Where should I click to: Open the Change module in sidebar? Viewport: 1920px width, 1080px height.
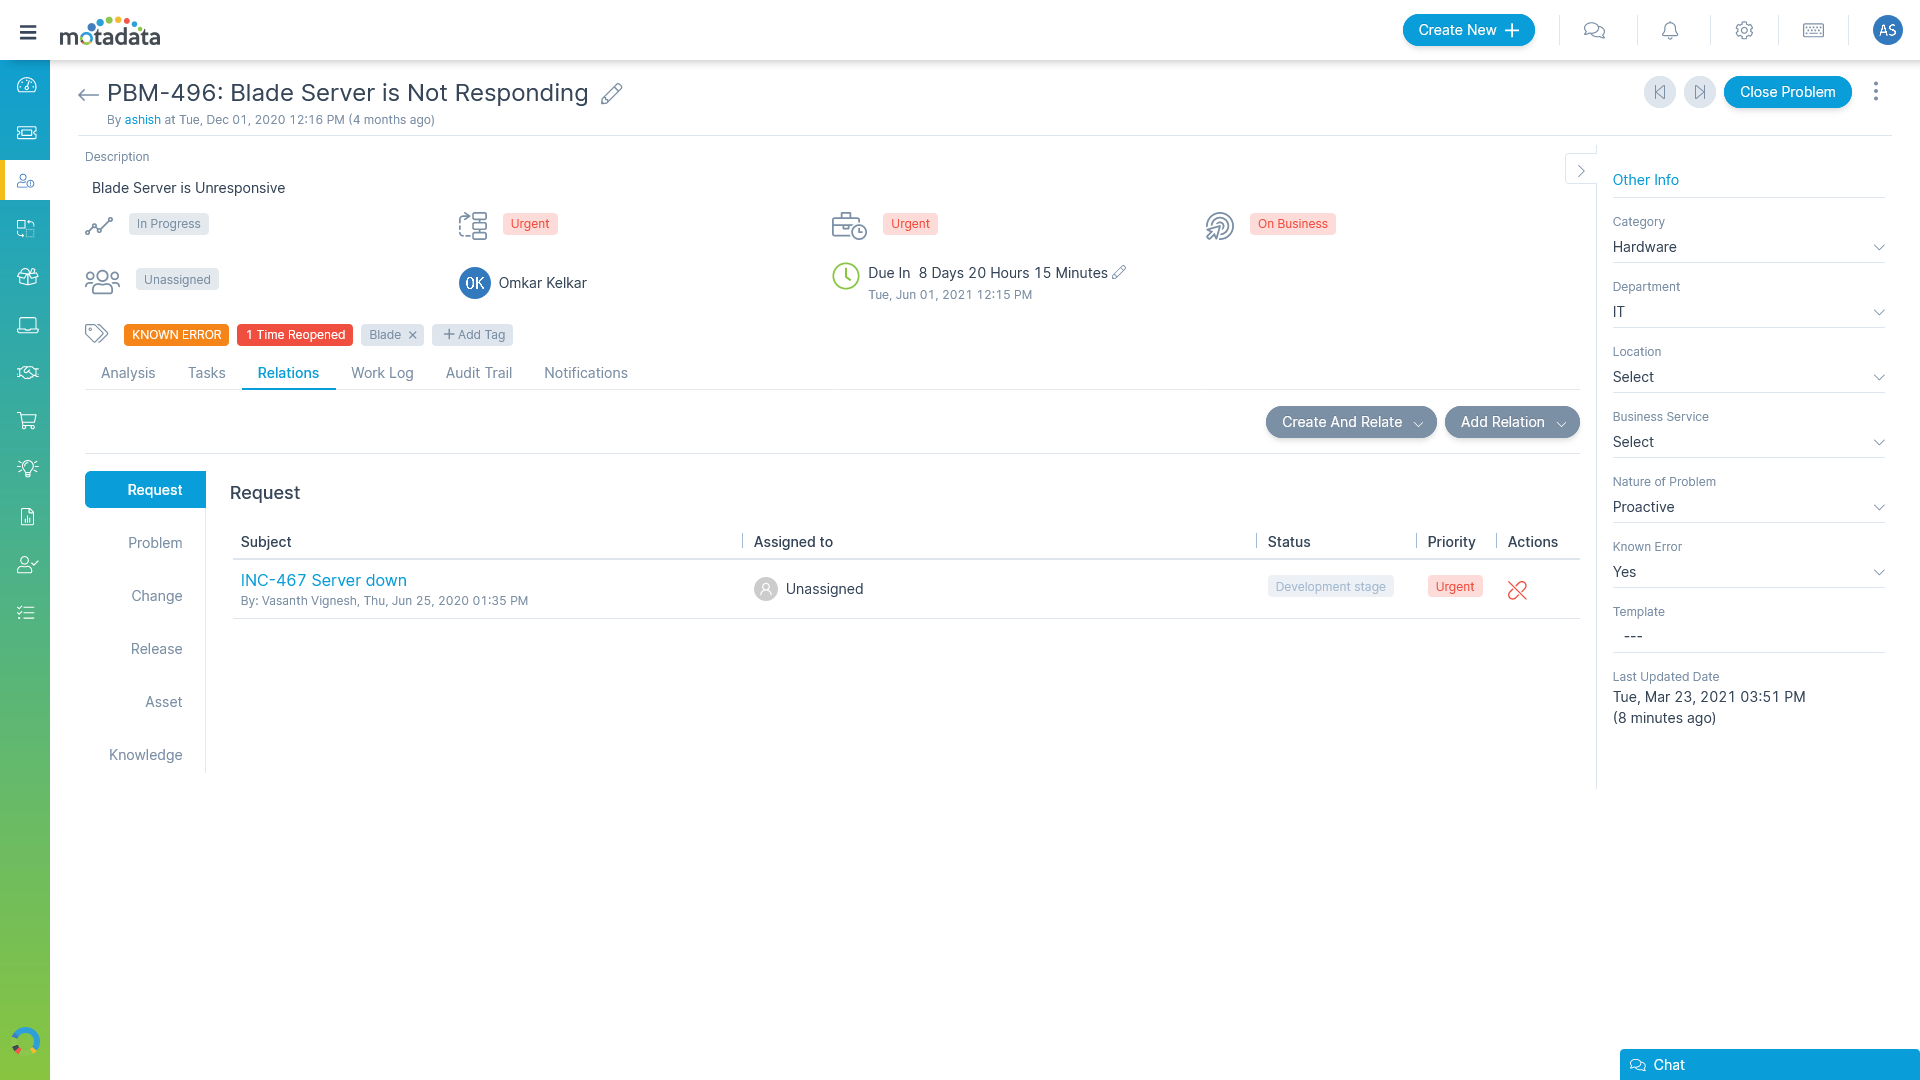[x=26, y=228]
